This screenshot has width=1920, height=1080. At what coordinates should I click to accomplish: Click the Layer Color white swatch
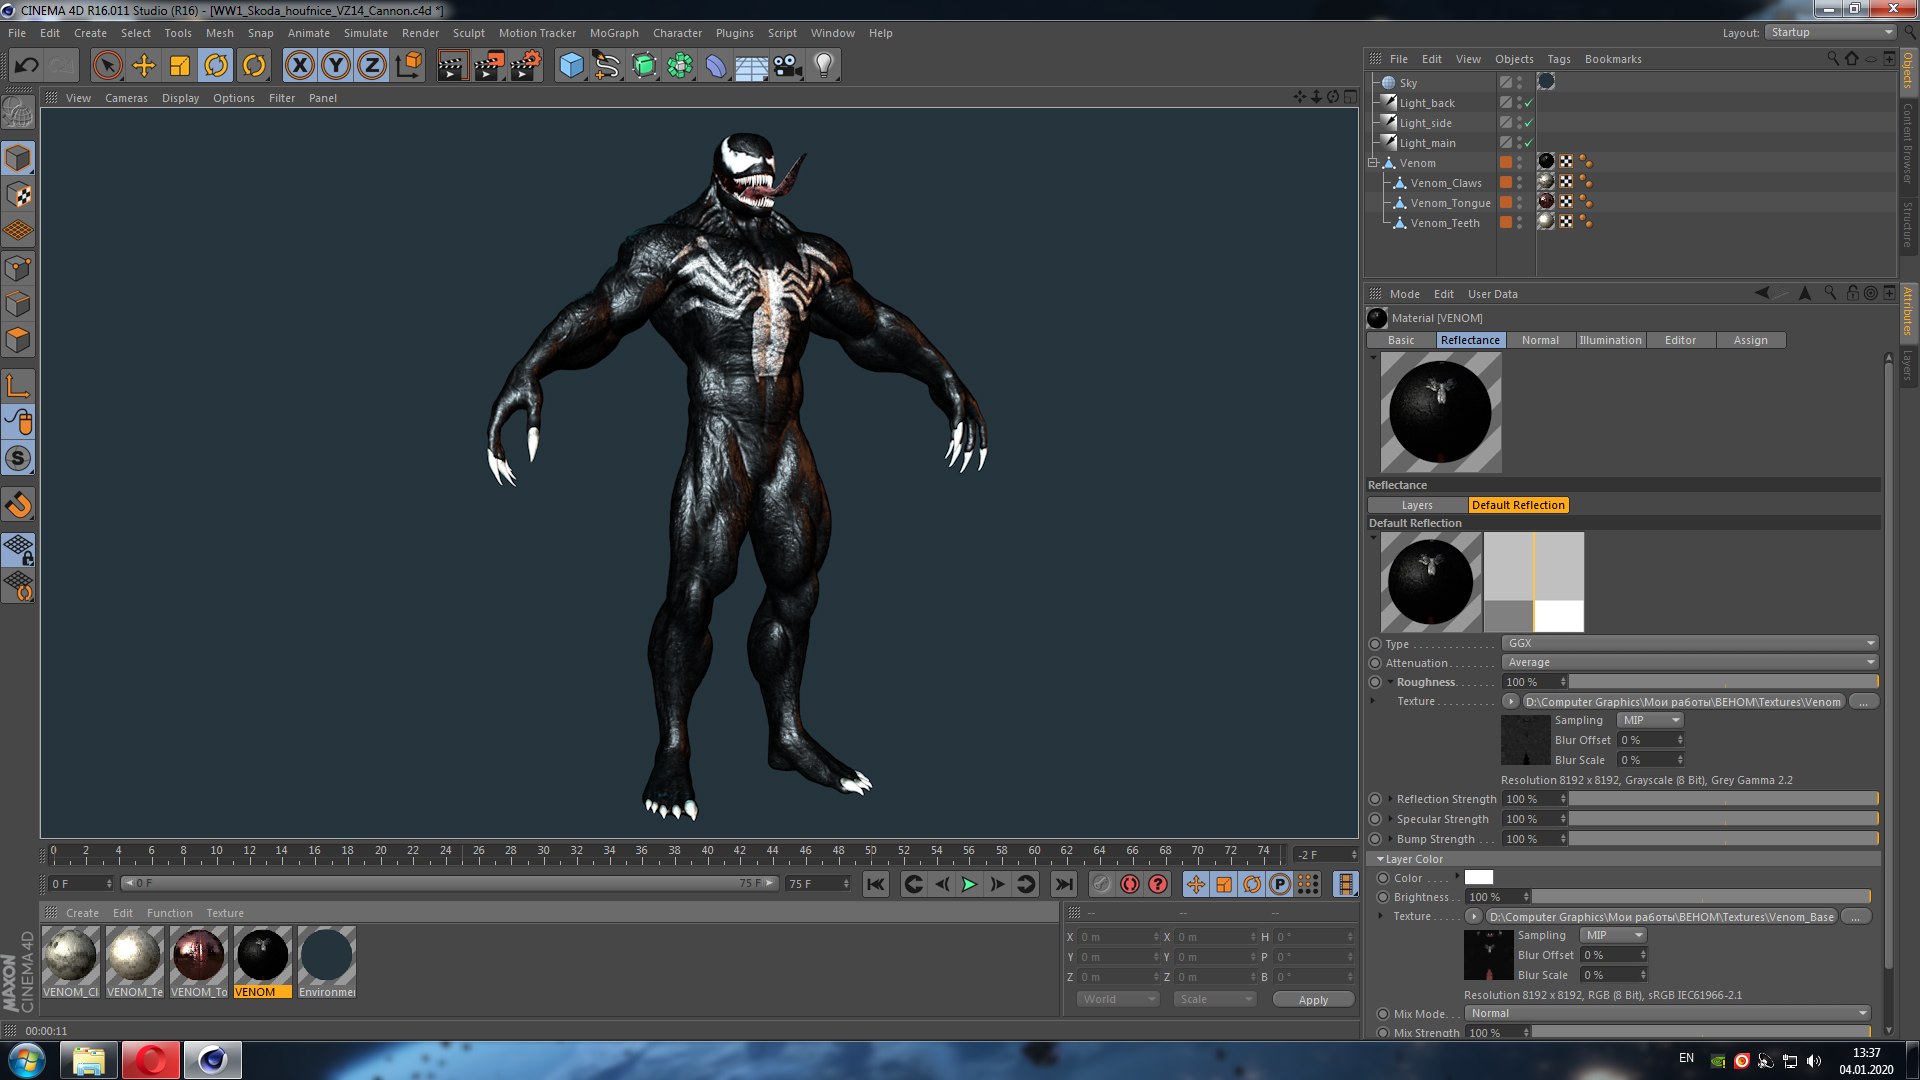(1479, 878)
